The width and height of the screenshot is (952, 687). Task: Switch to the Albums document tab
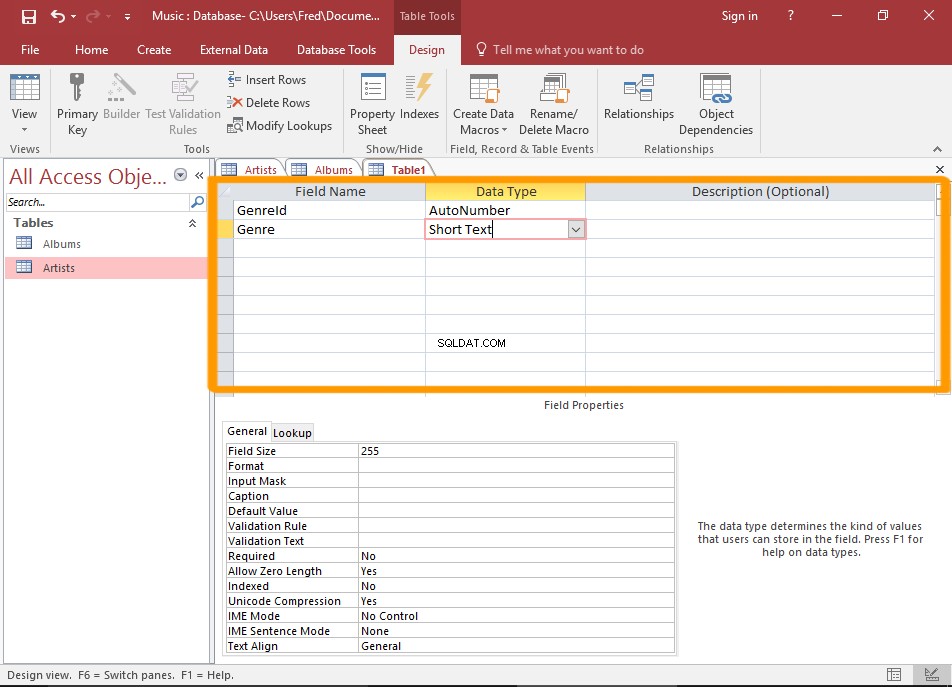(x=323, y=170)
